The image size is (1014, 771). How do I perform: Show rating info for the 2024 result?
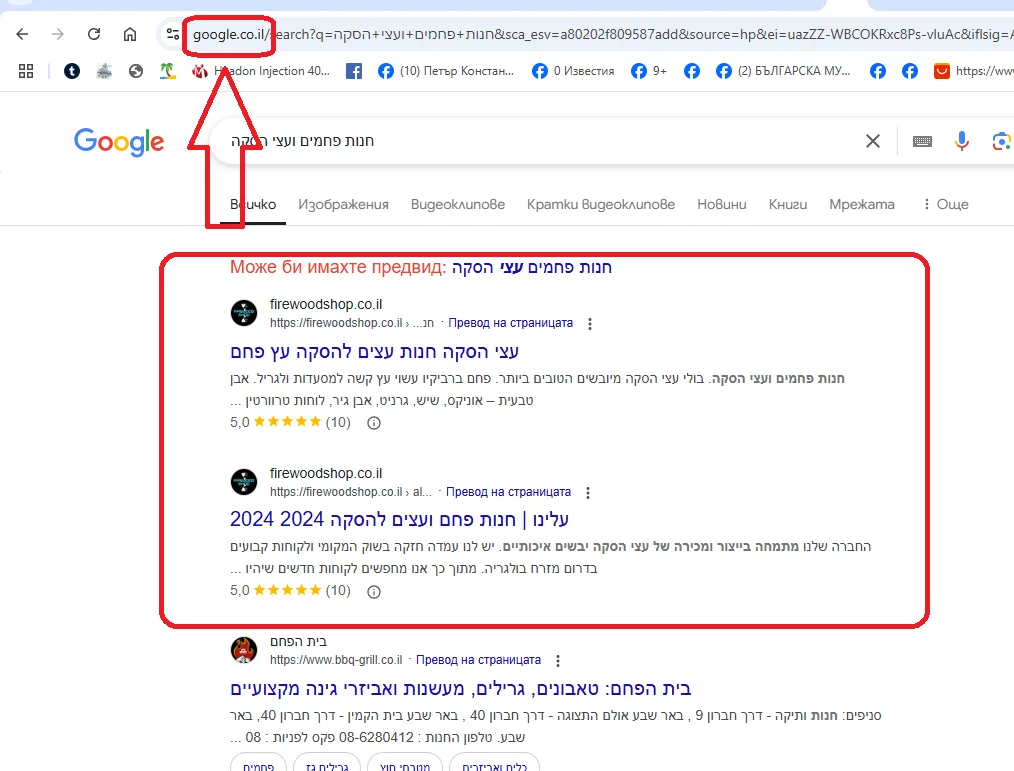pyautogui.click(x=374, y=592)
